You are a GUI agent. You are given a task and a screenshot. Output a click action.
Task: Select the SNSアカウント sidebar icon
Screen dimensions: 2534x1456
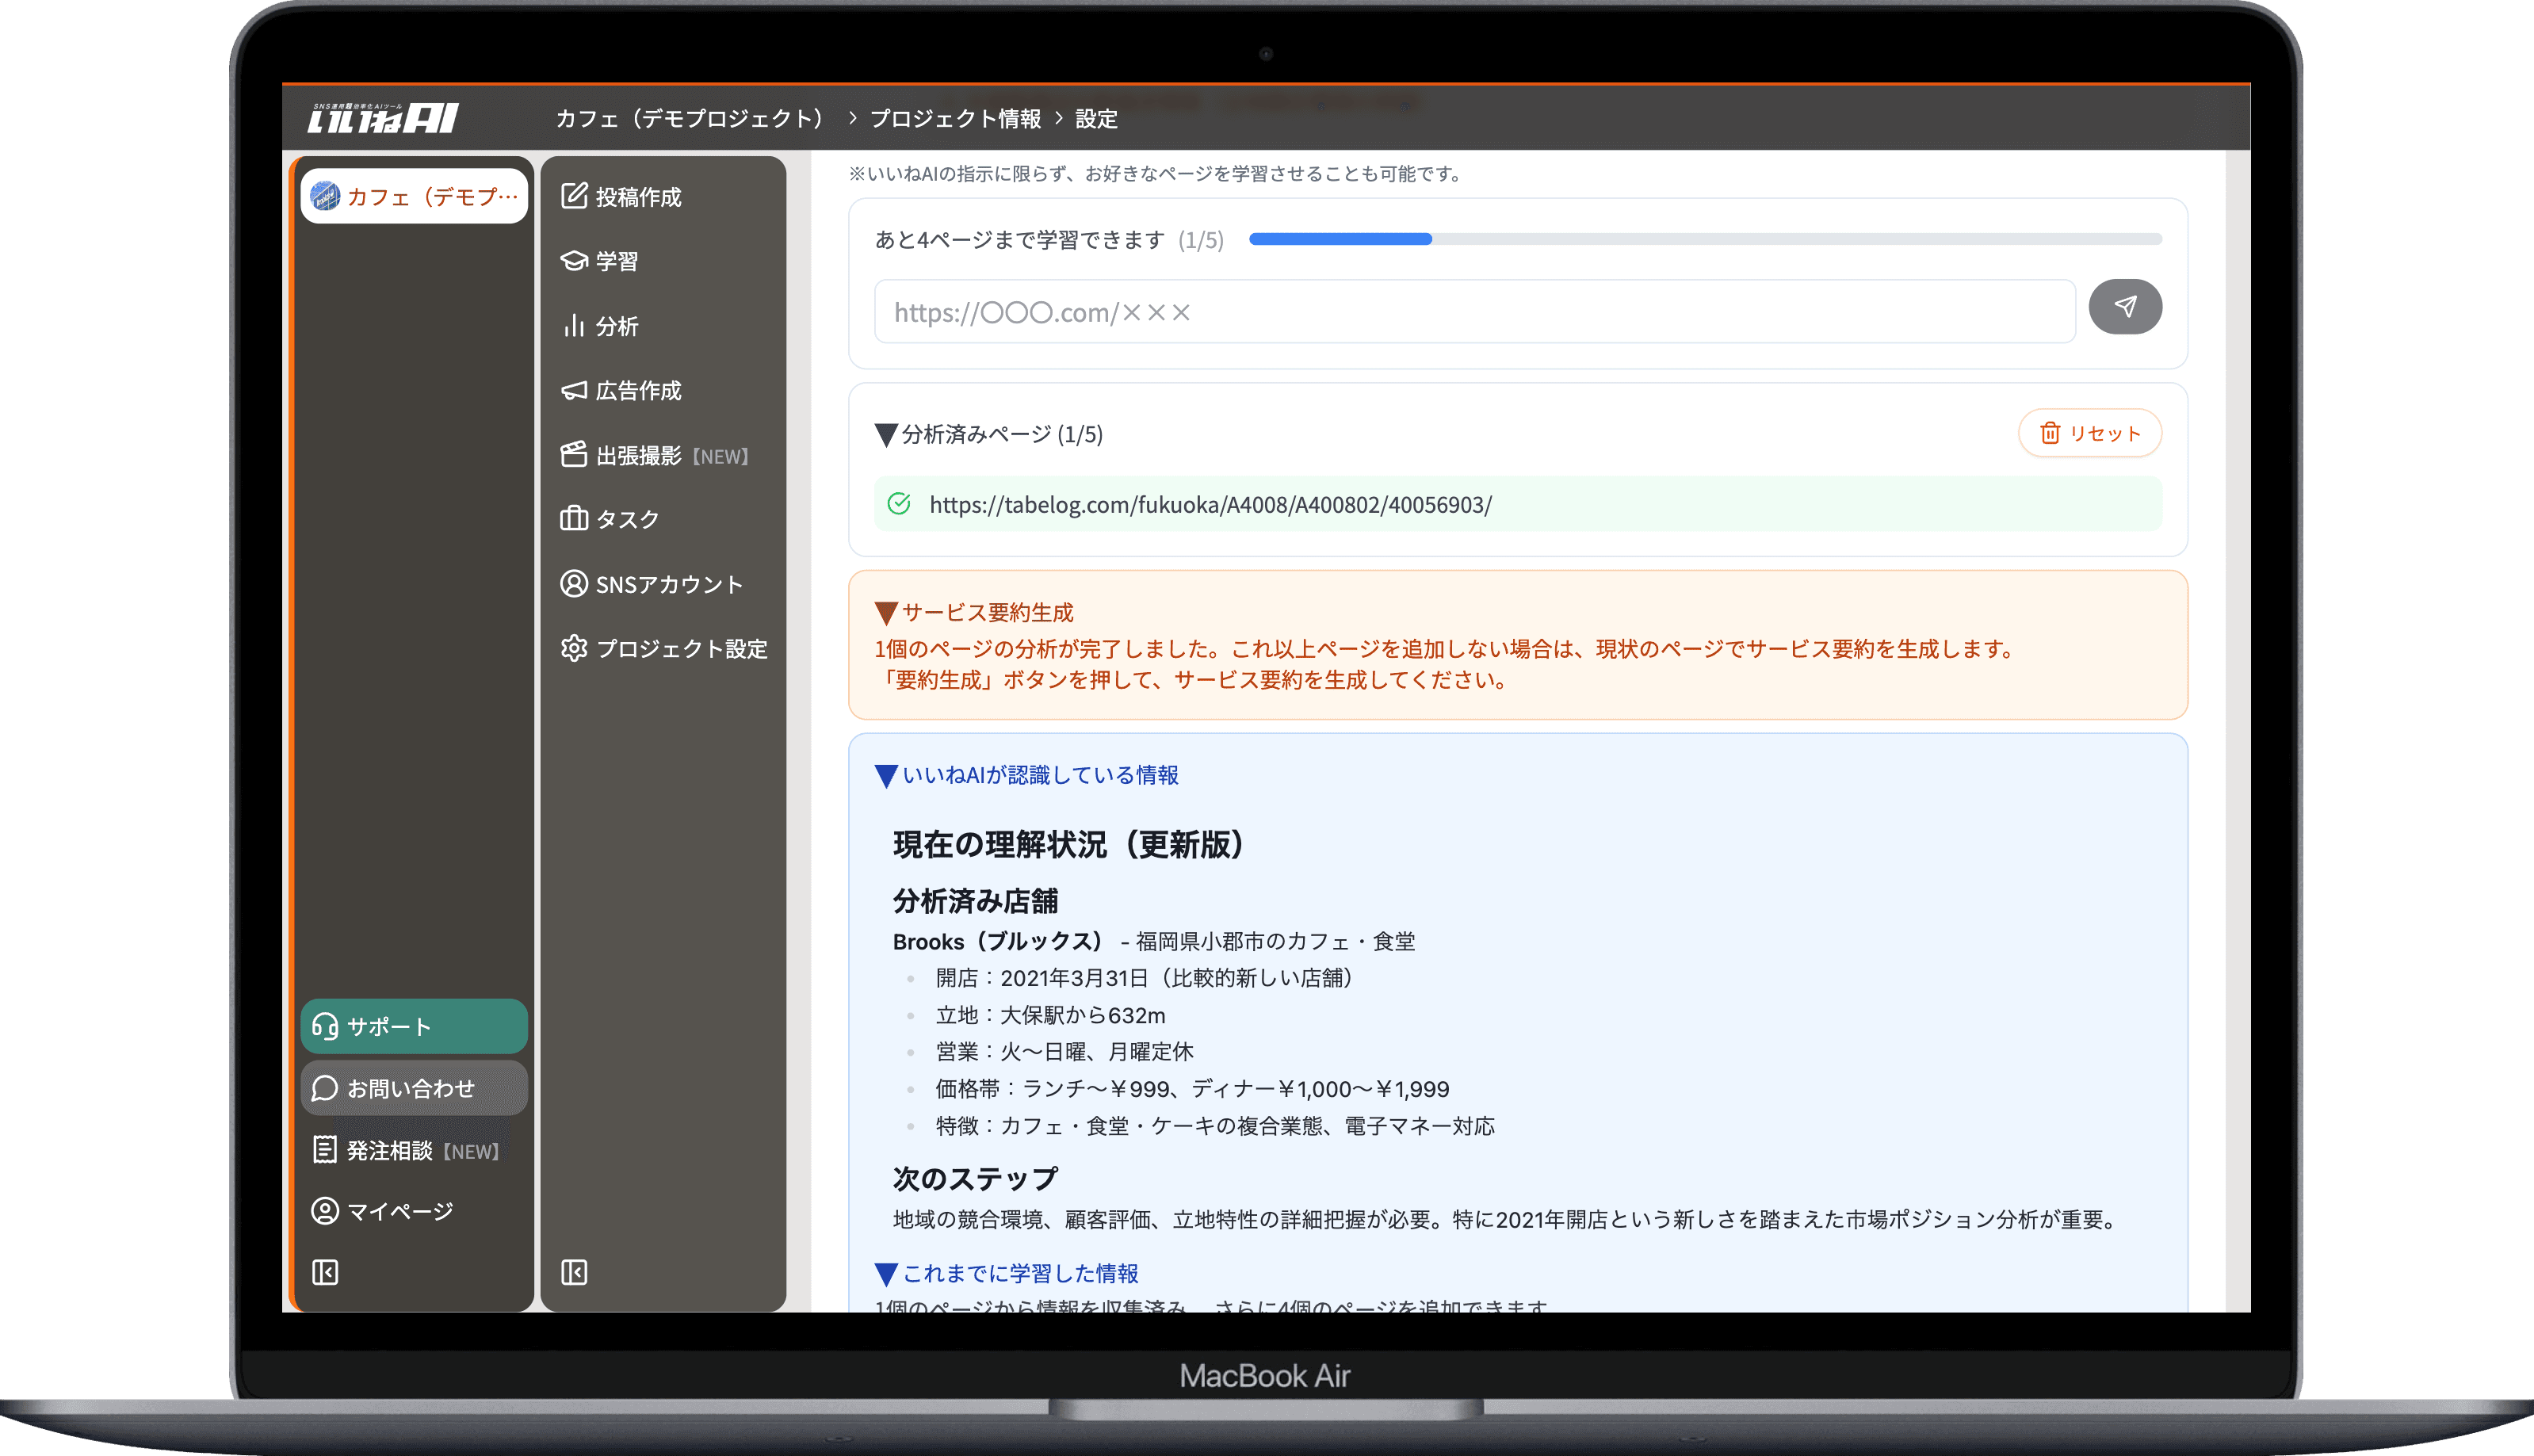pyautogui.click(x=669, y=584)
